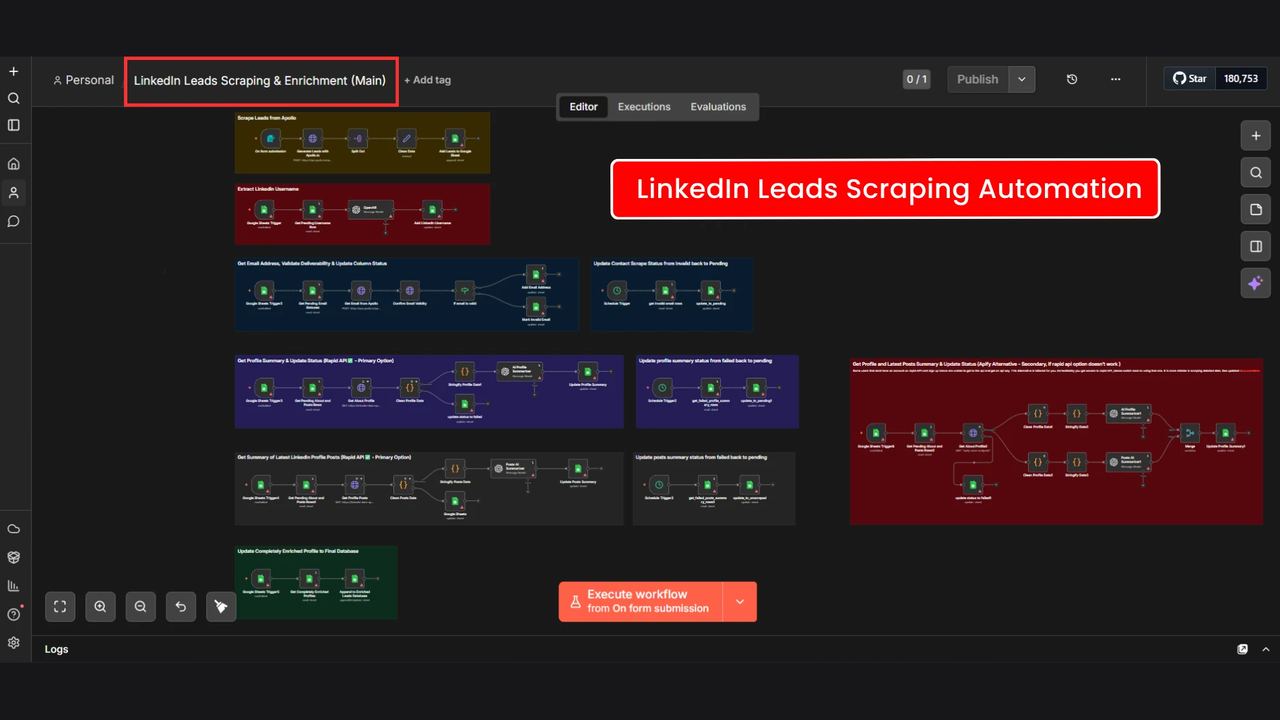
Task: Add a sticky note from right panel
Action: [x=1256, y=209]
